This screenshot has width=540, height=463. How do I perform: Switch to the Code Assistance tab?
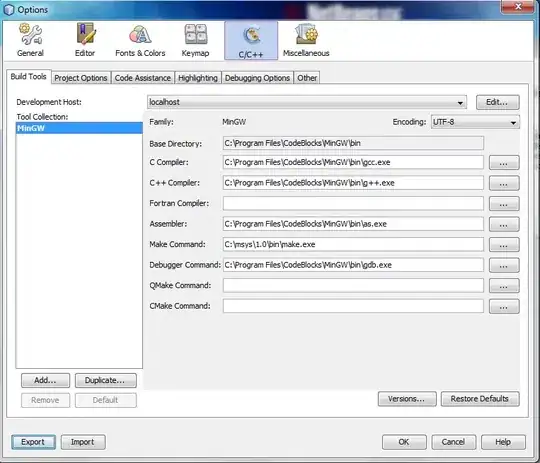pos(143,78)
